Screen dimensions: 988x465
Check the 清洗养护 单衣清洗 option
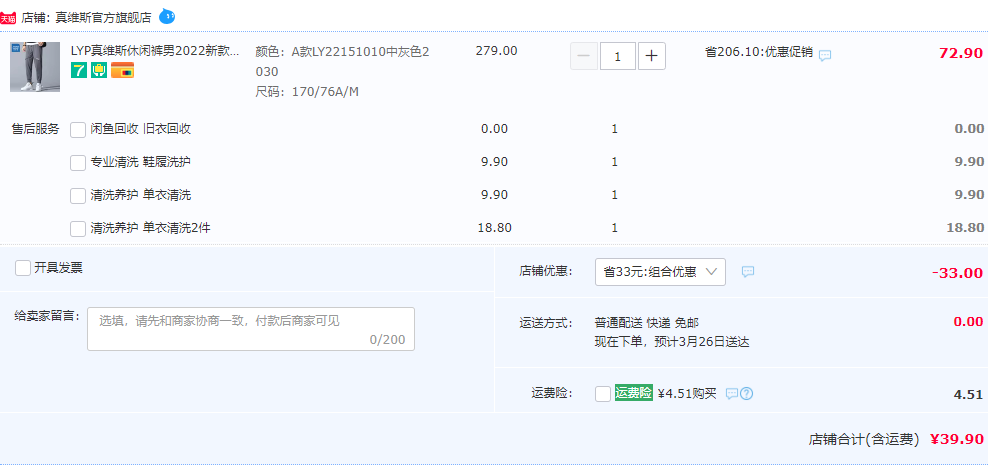point(78,196)
